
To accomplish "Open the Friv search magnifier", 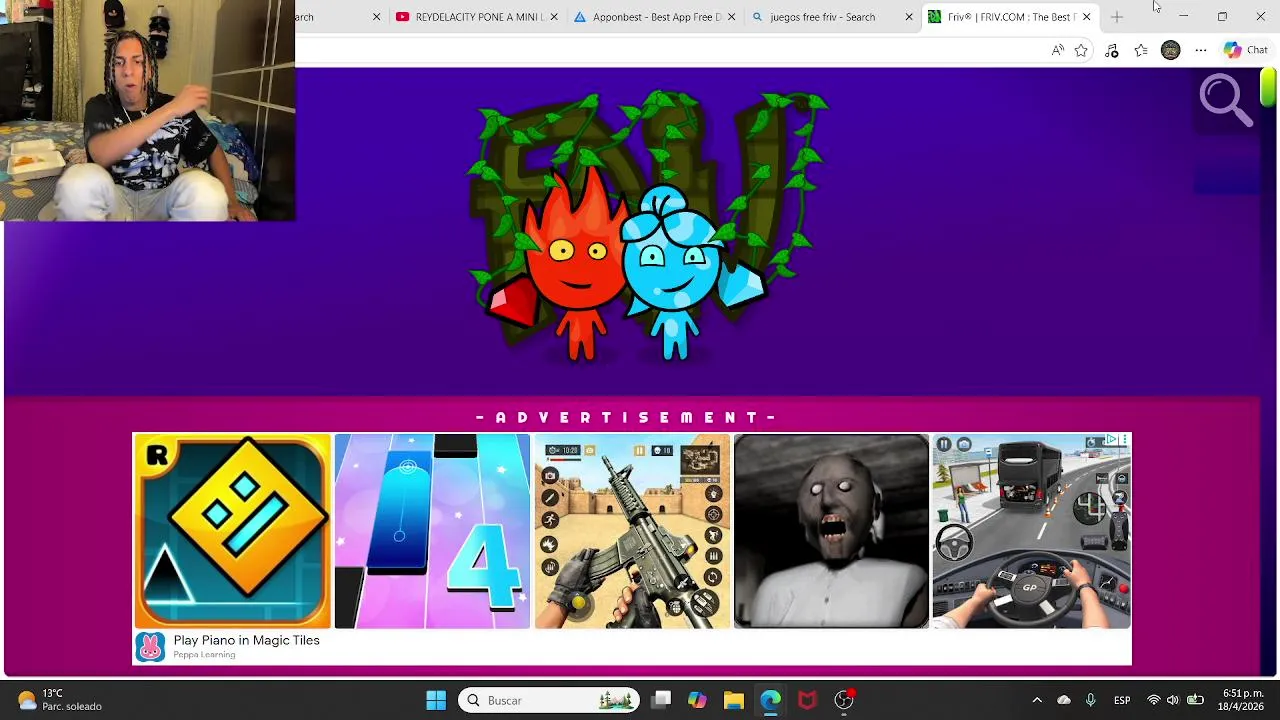I will pos(1226,100).
